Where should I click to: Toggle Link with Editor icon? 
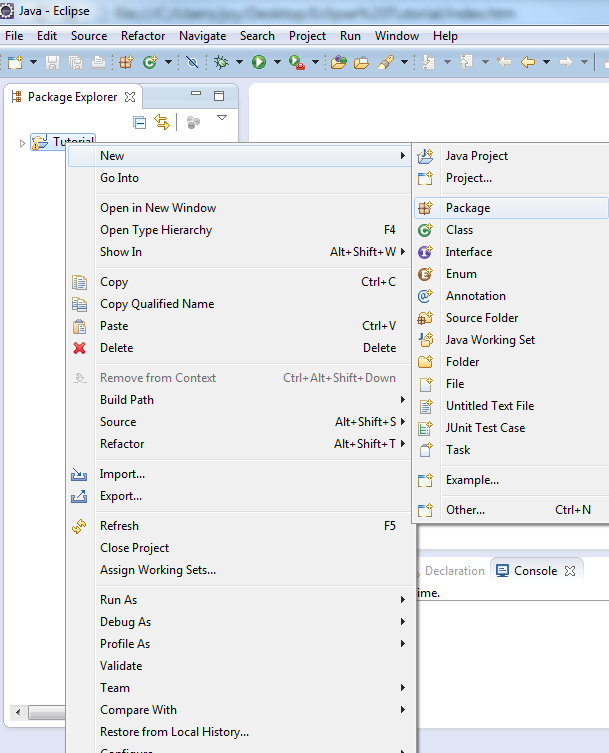(162, 122)
